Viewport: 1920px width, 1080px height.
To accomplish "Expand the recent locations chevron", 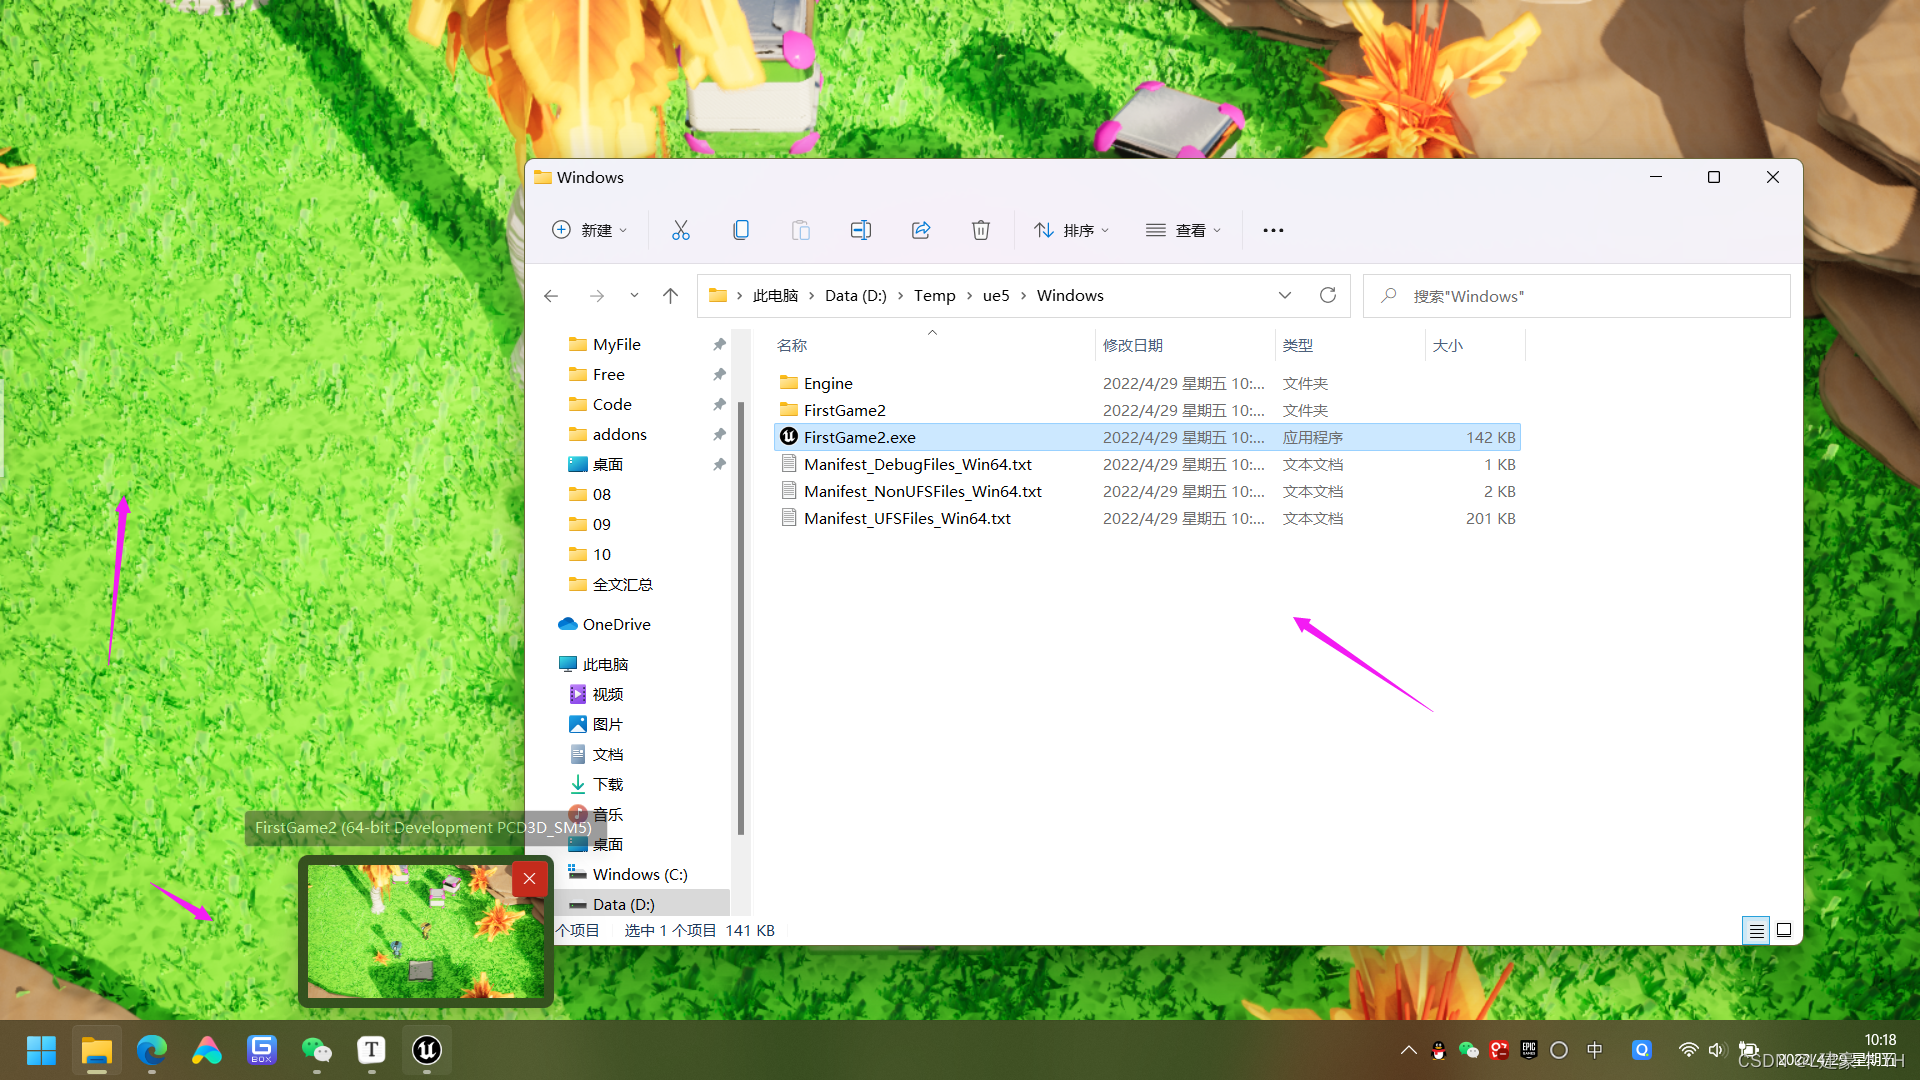I will [634, 295].
